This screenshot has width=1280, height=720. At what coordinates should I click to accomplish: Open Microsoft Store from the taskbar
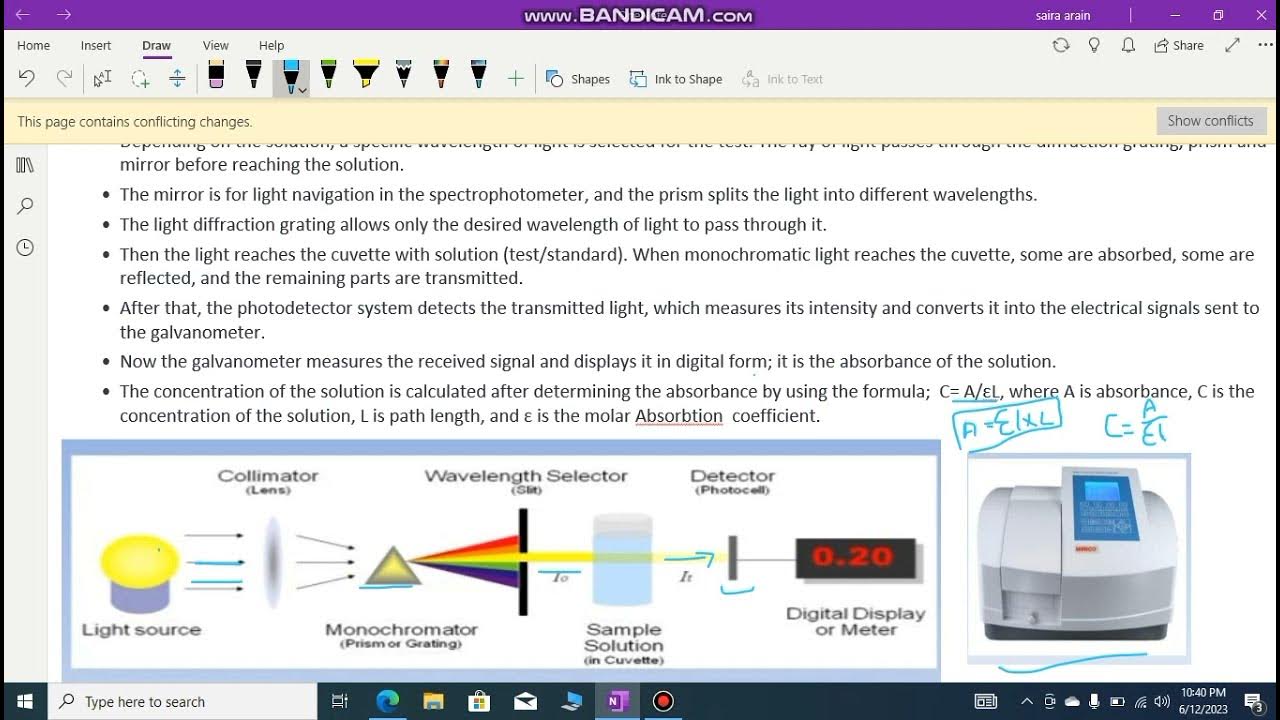point(479,701)
